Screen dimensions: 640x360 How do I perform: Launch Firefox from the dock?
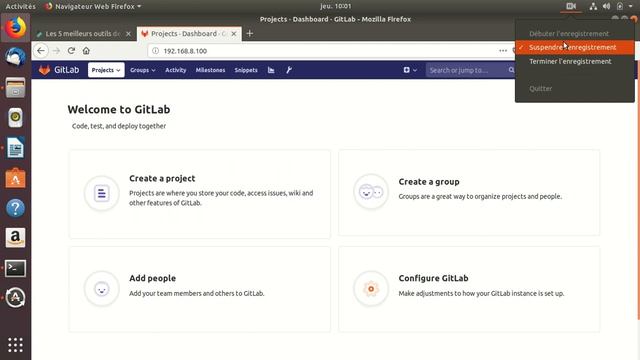(16, 28)
